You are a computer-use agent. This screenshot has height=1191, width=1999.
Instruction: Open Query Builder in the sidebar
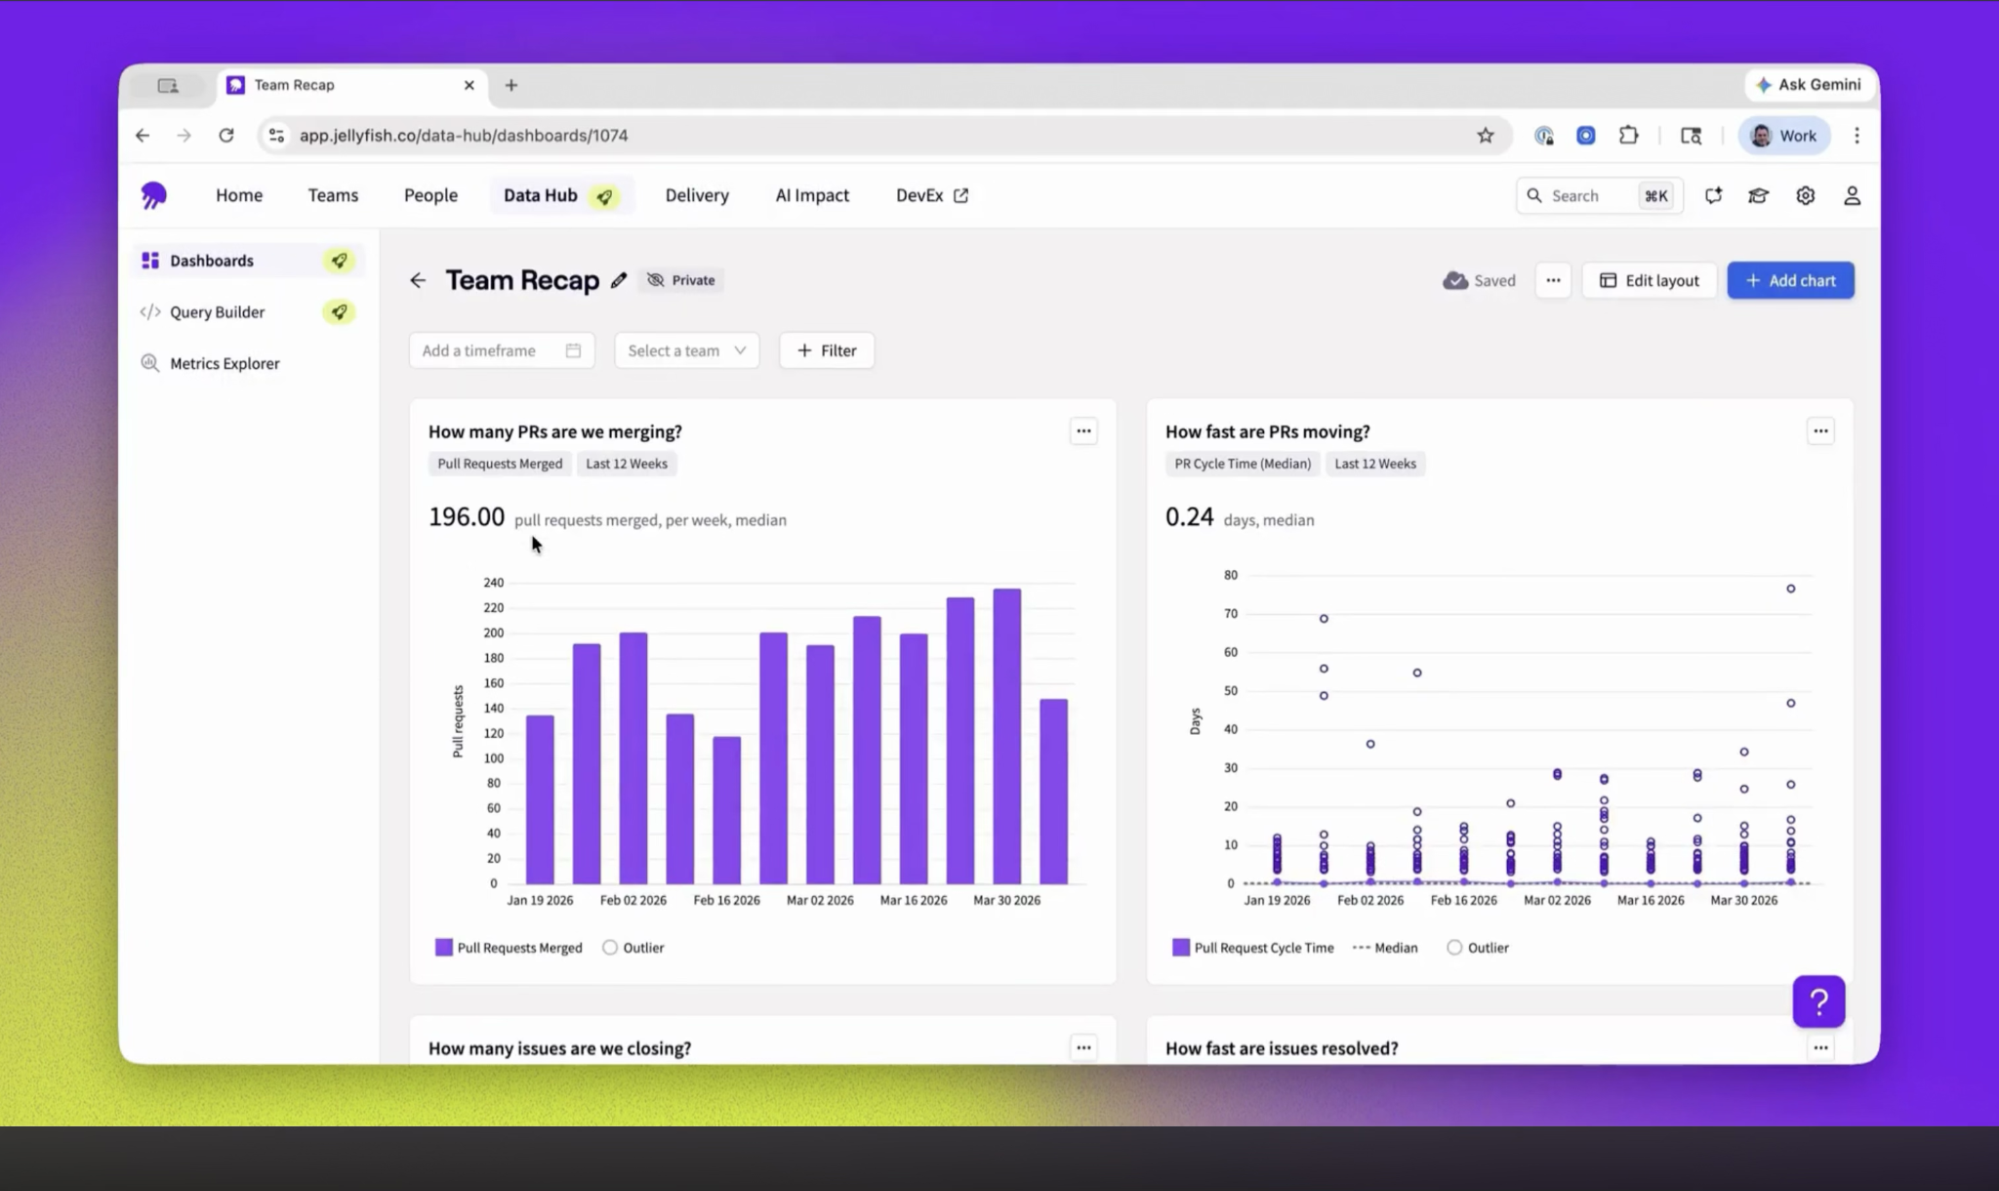tap(248, 312)
